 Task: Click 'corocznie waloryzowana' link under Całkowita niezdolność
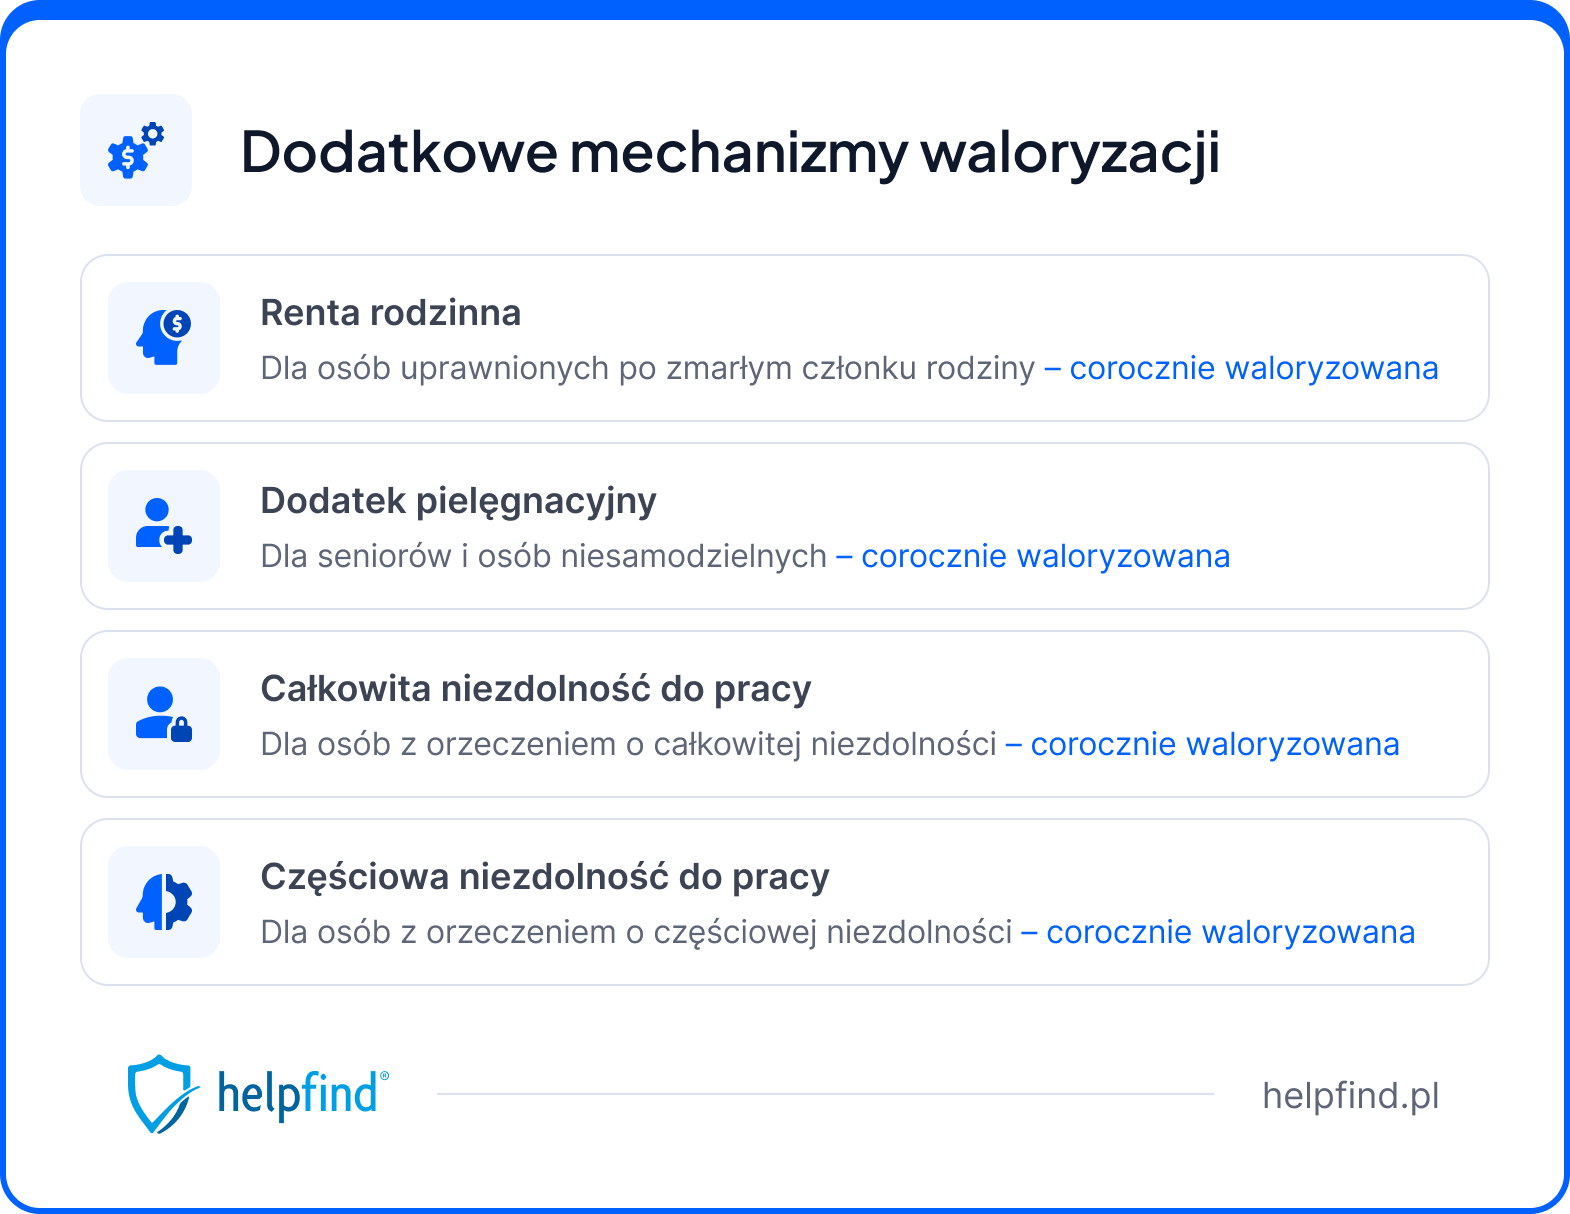pyautogui.click(x=1214, y=745)
